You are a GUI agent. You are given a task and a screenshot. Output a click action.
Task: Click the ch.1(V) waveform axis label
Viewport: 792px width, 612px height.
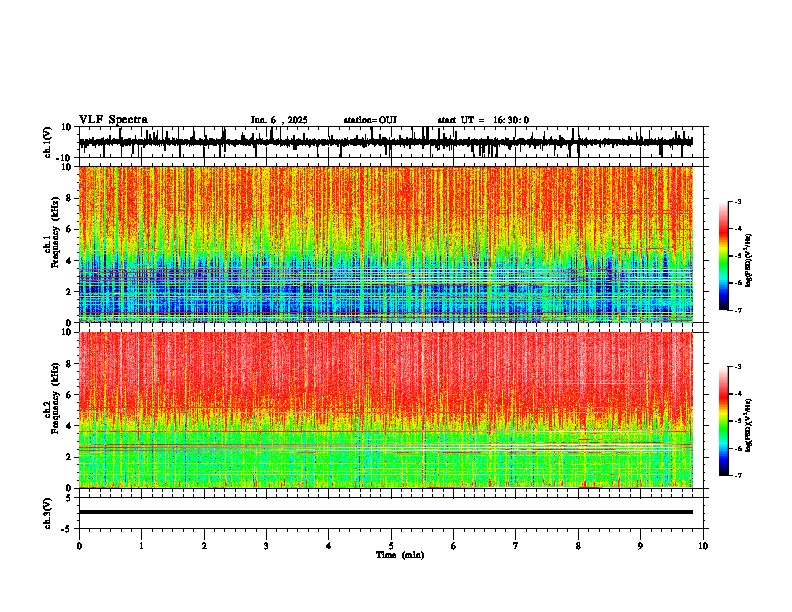[48, 142]
